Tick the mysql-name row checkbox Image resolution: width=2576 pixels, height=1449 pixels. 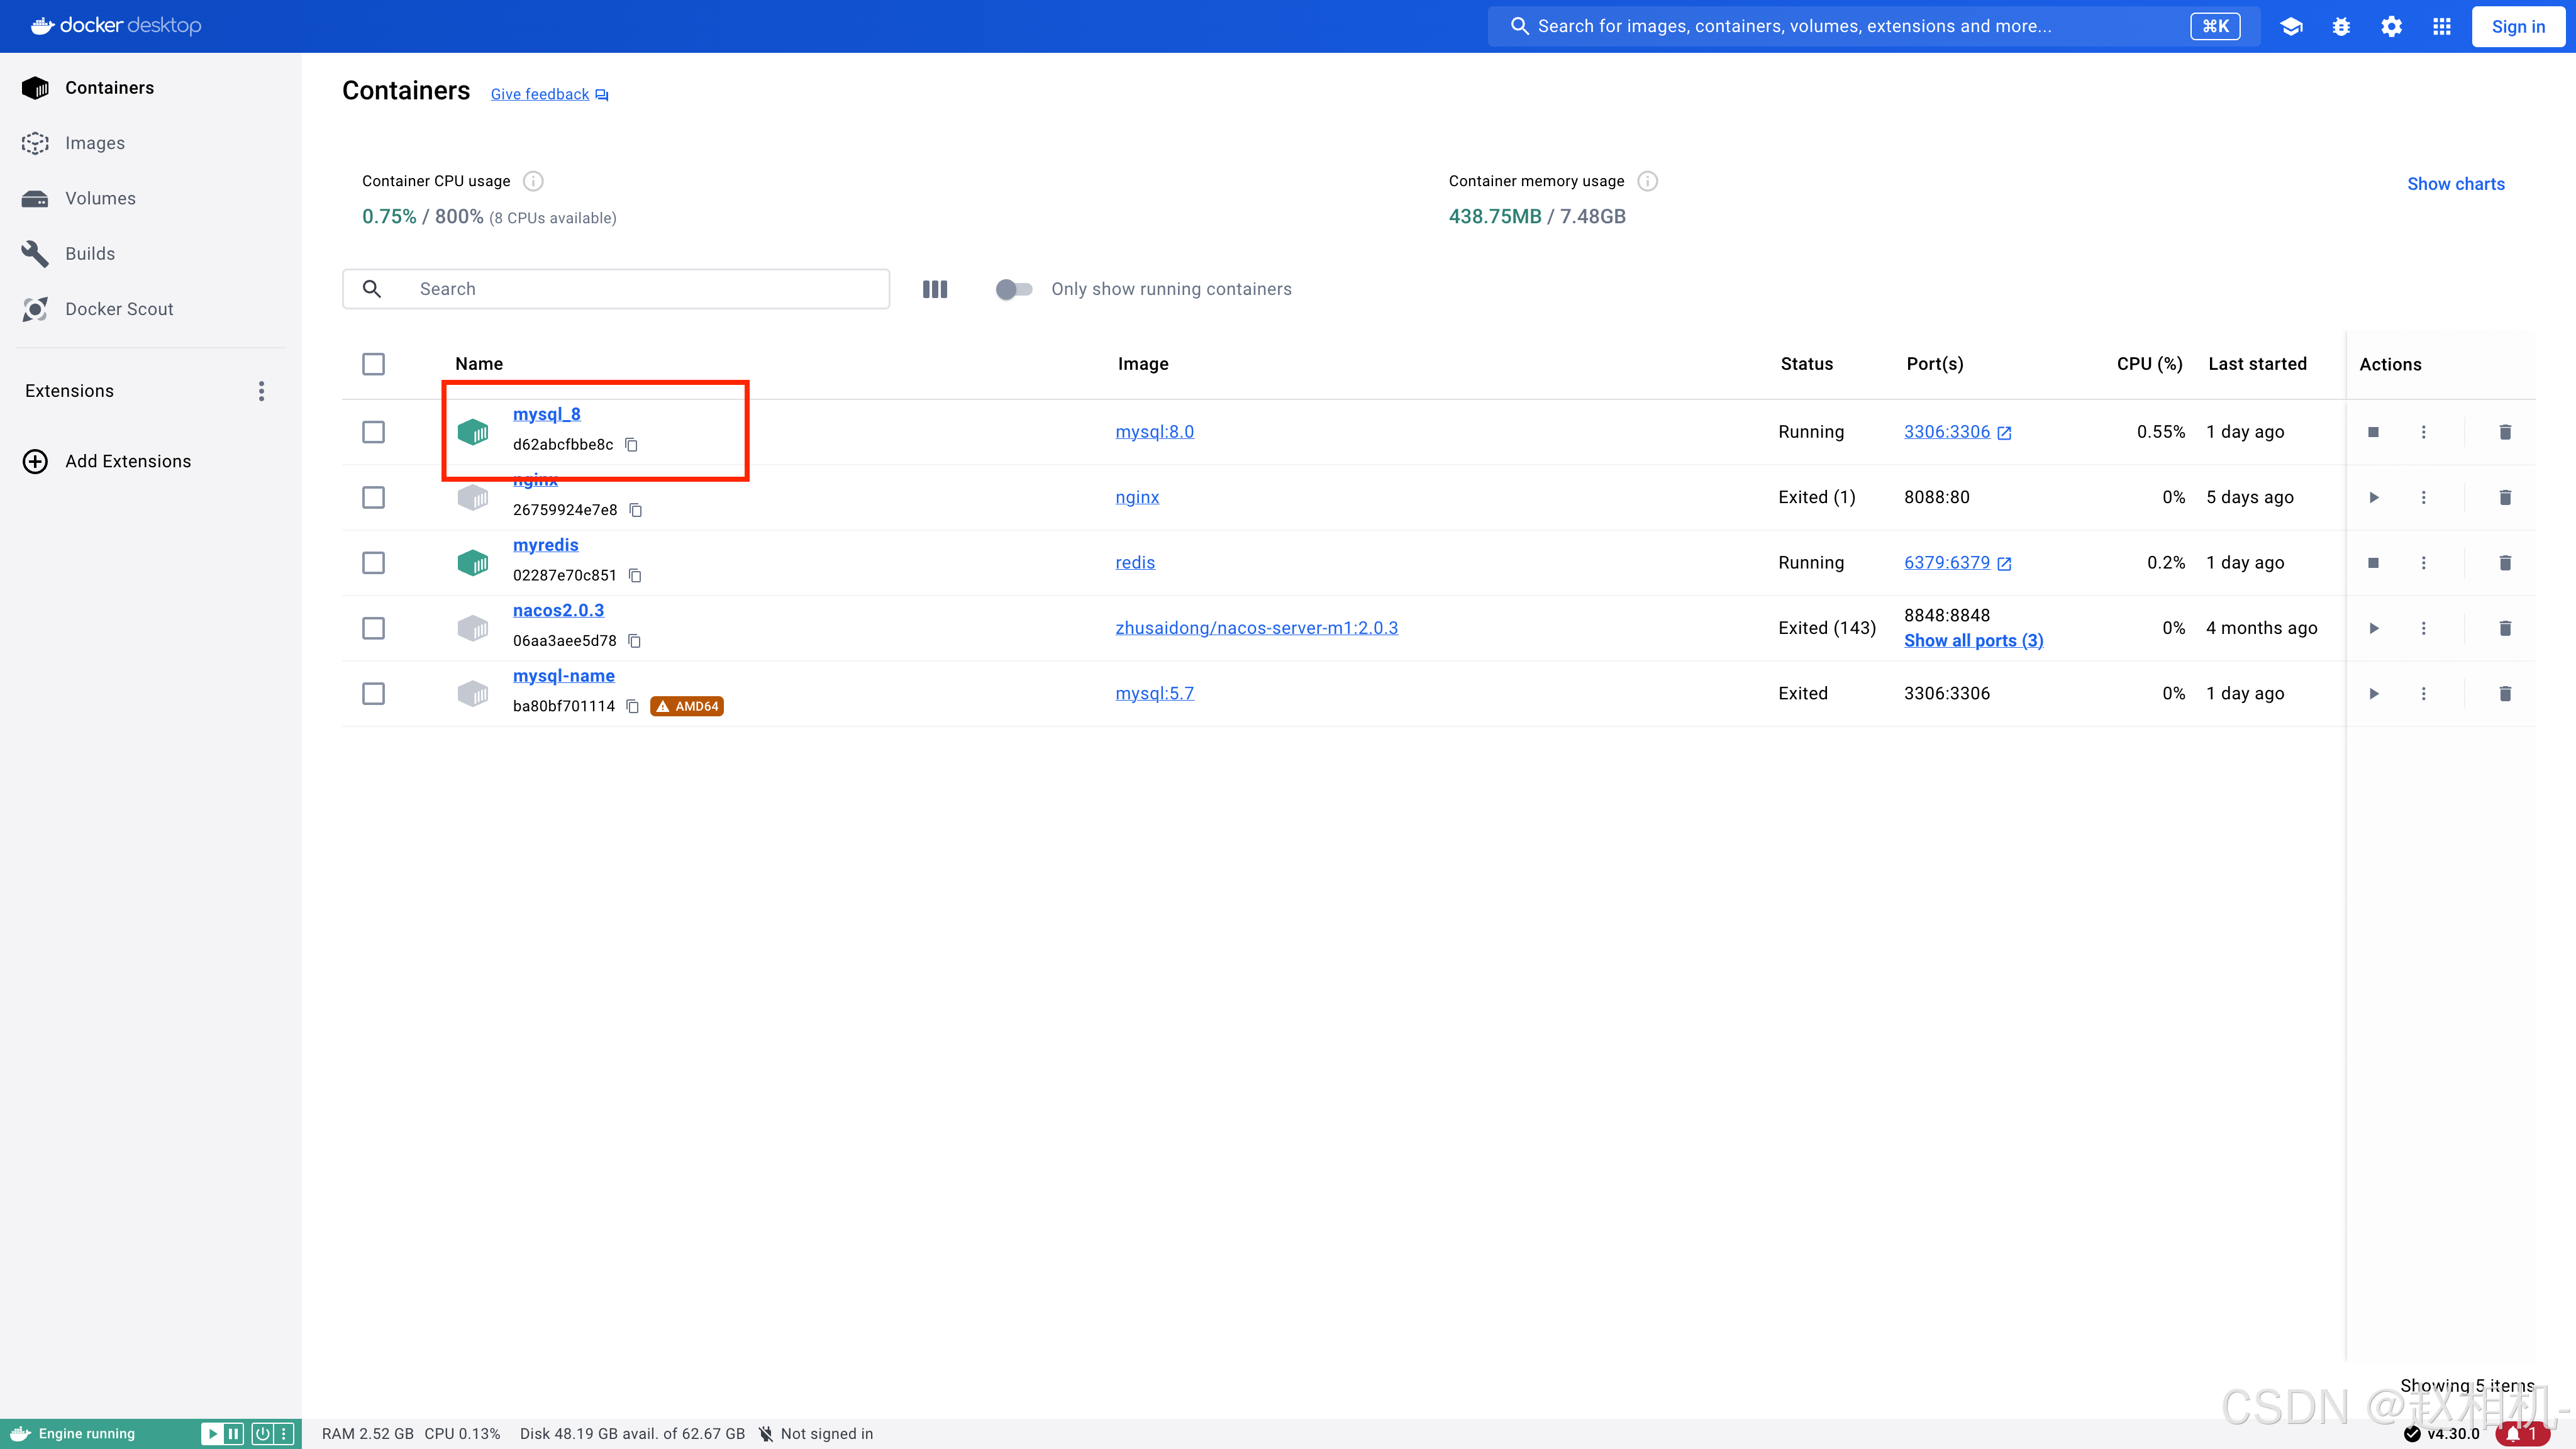click(x=373, y=693)
